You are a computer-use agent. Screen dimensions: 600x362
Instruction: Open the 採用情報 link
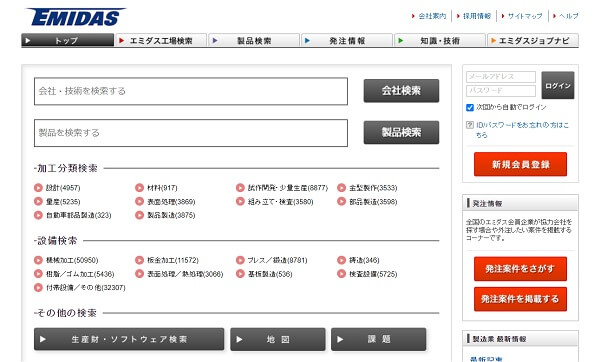click(x=477, y=16)
